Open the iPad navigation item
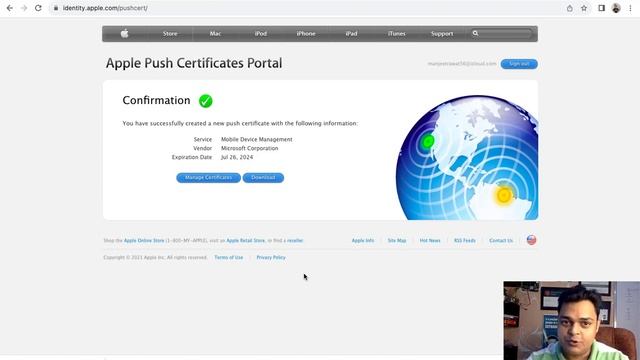The image size is (640, 360). [x=351, y=34]
